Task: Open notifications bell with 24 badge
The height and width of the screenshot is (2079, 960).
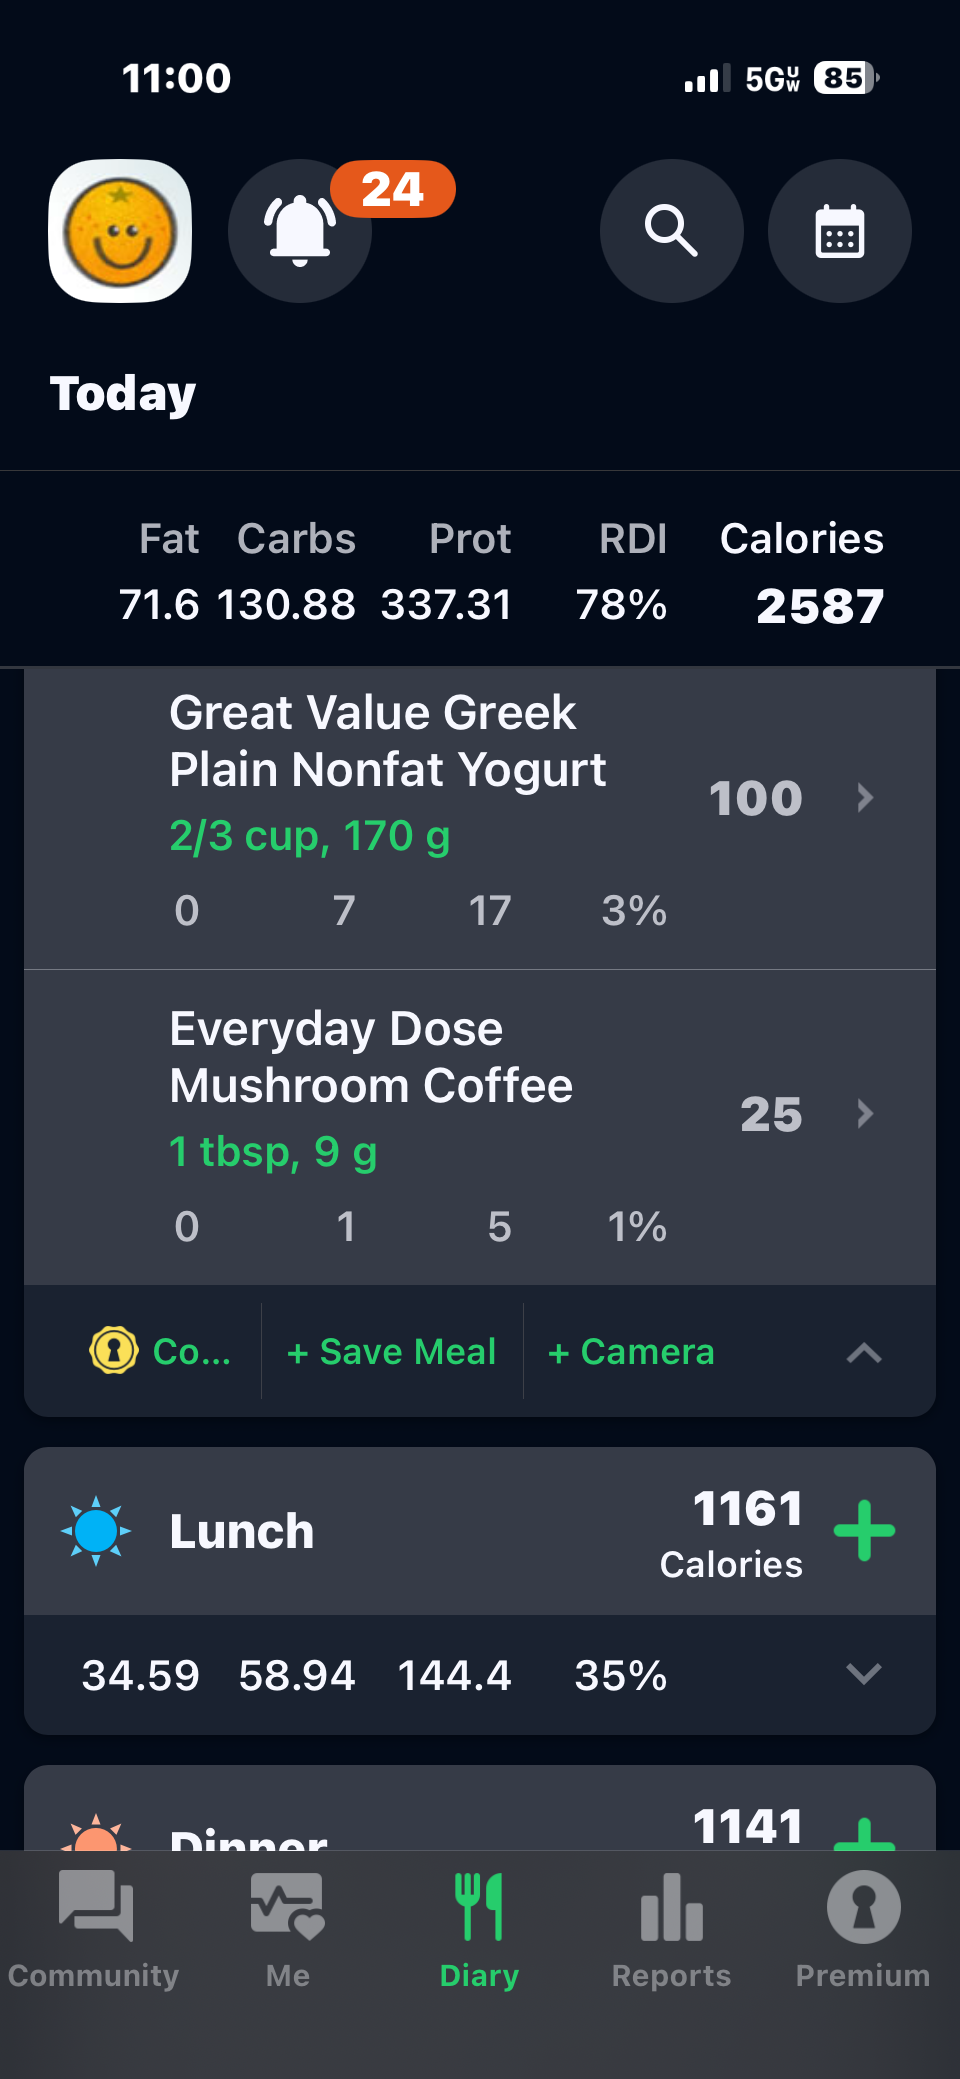Action: point(300,231)
